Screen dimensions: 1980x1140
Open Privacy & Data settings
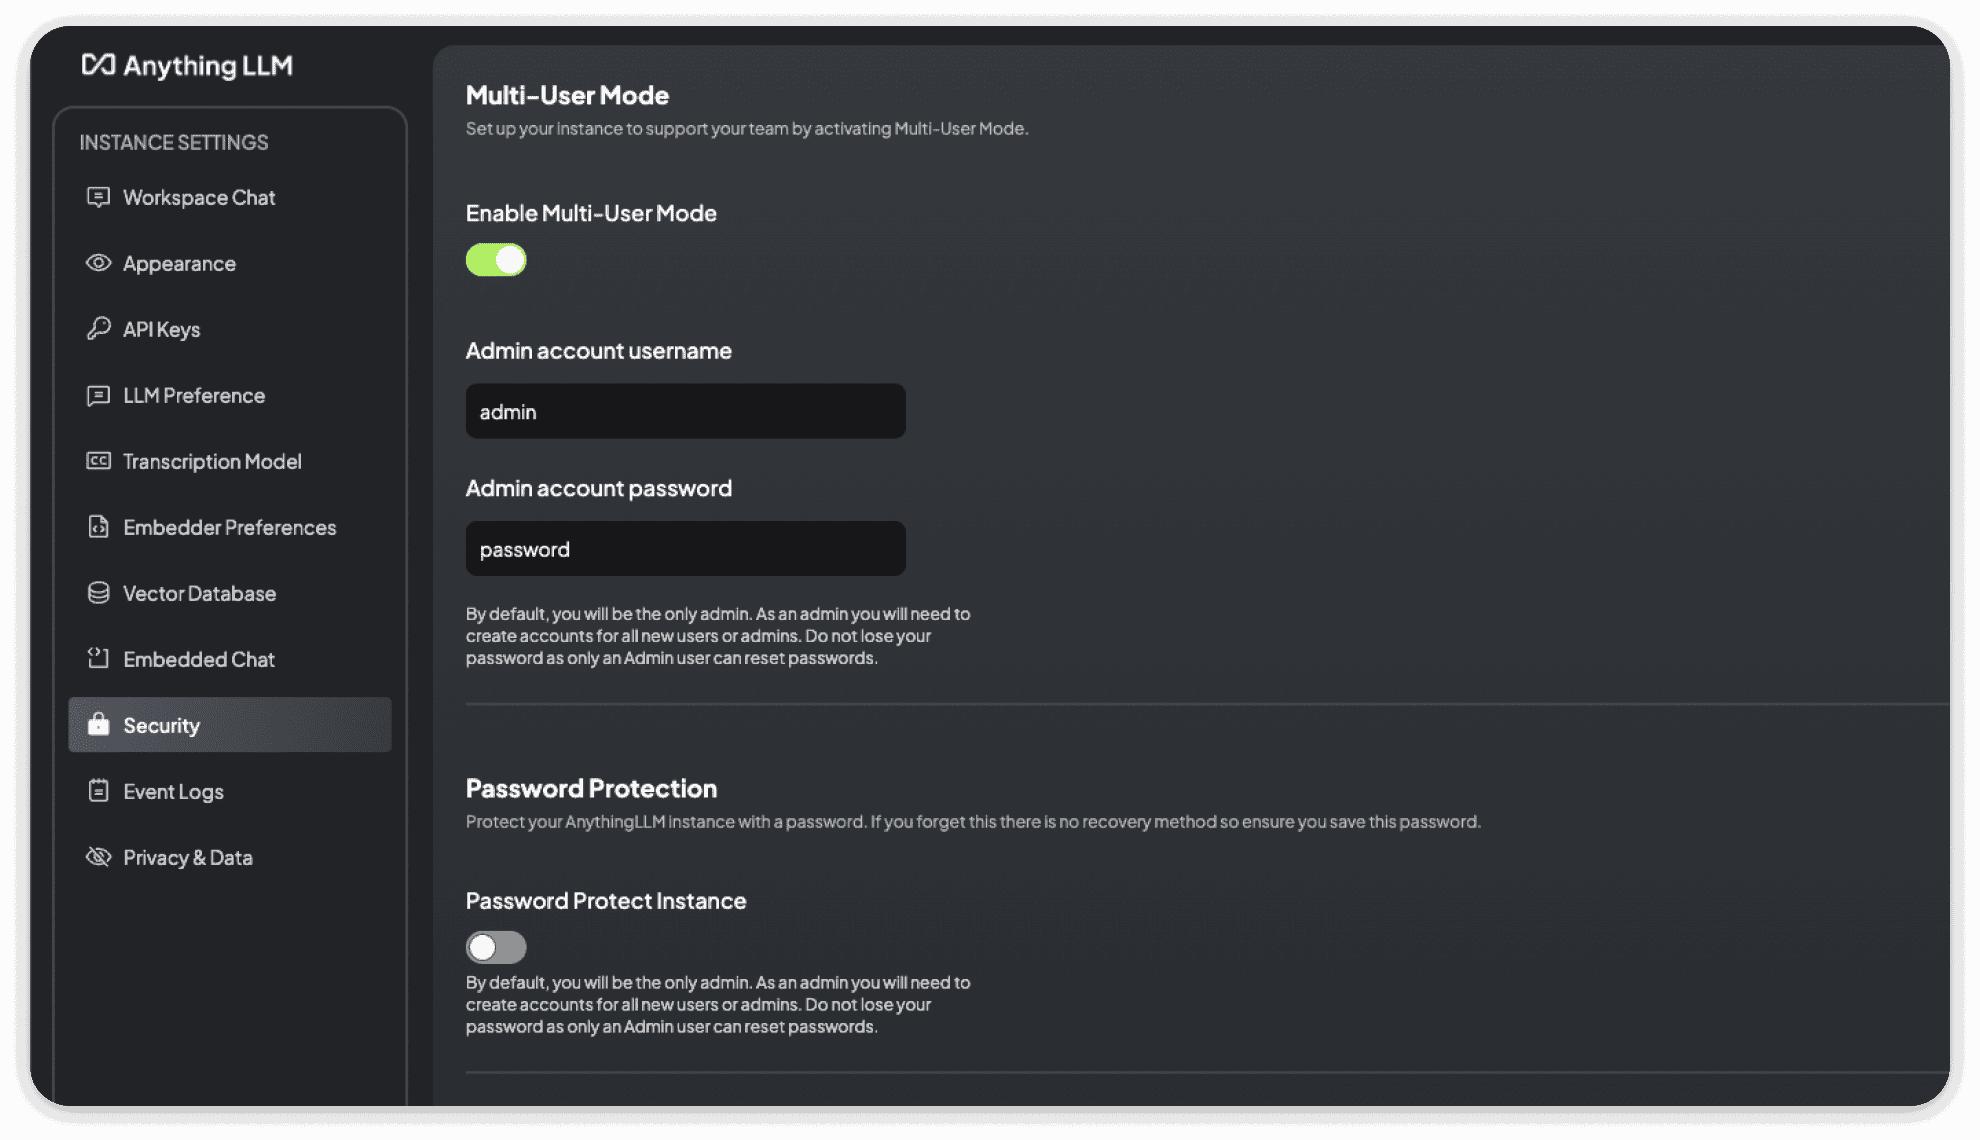click(187, 857)
